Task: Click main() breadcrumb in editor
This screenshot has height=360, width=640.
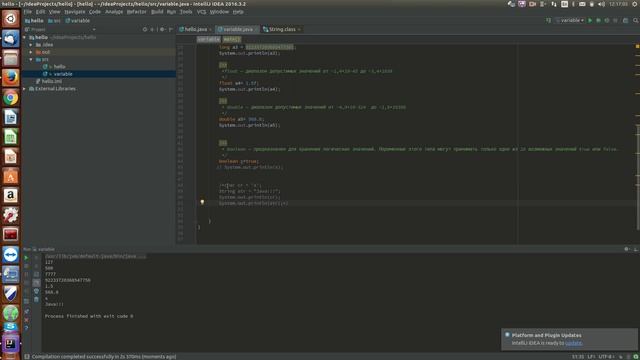Action: point(232,39)
